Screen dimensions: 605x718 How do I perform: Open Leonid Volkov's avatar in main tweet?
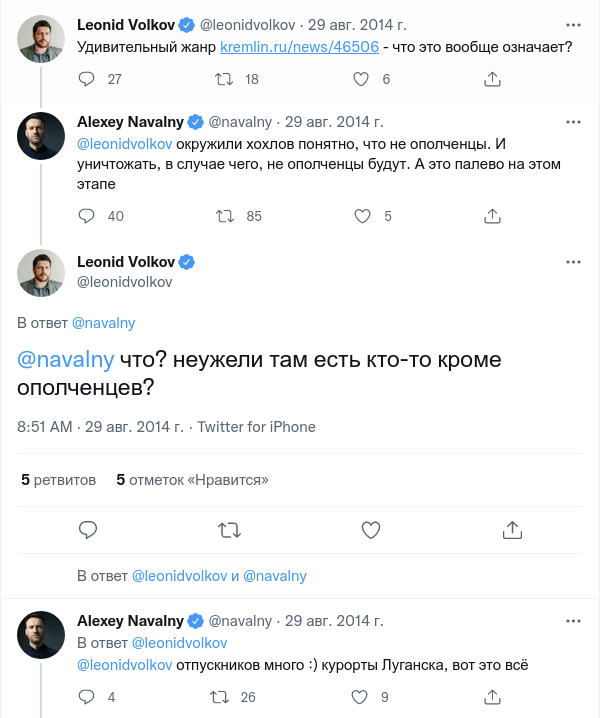click(x=42, y=272)
